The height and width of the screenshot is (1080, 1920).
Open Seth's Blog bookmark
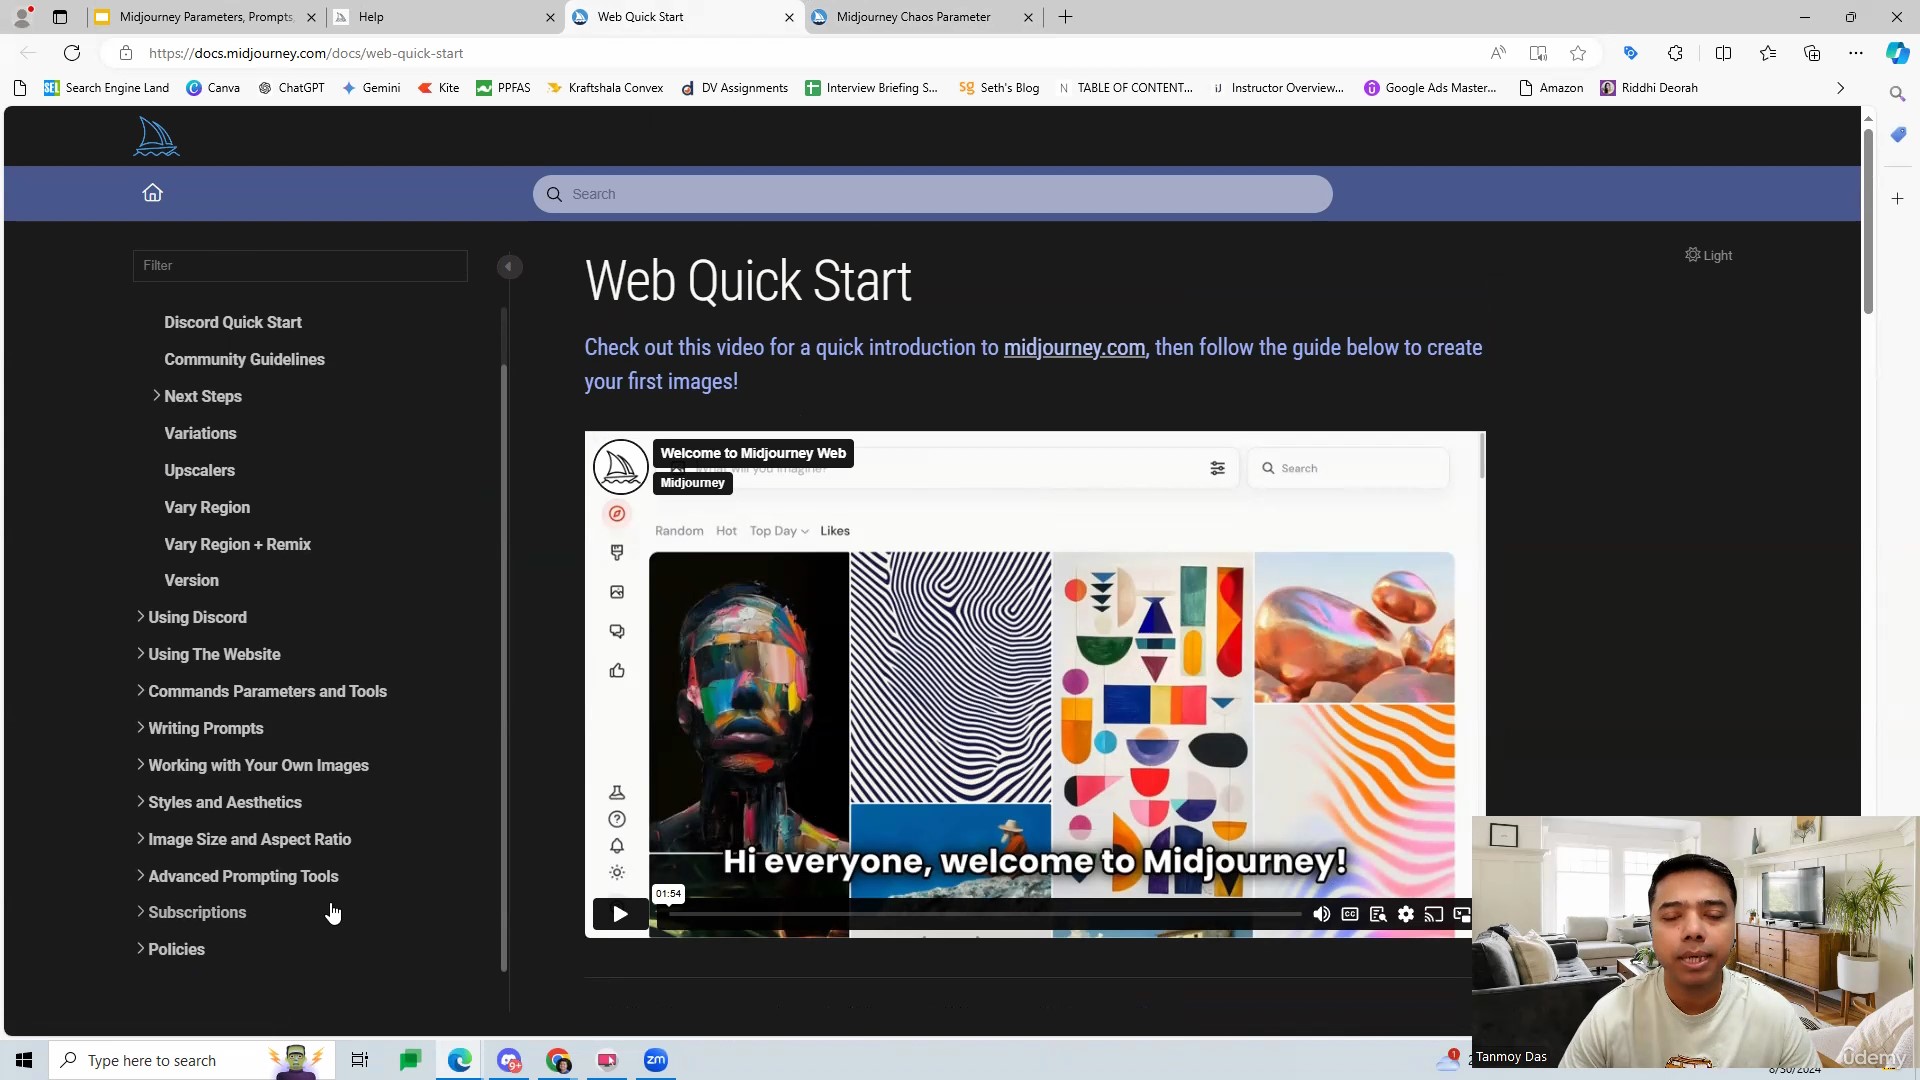(999, 88)
